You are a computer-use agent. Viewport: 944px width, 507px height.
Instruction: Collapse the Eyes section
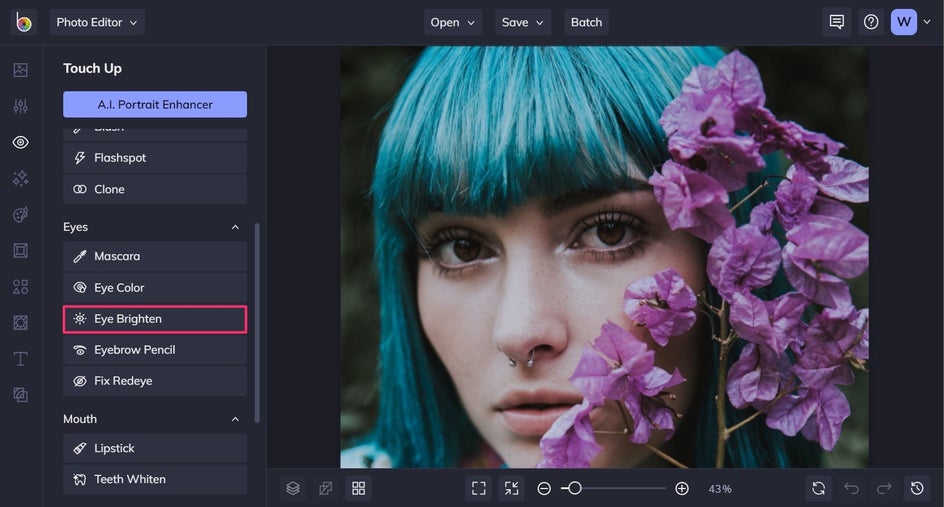tap(235, 227)
